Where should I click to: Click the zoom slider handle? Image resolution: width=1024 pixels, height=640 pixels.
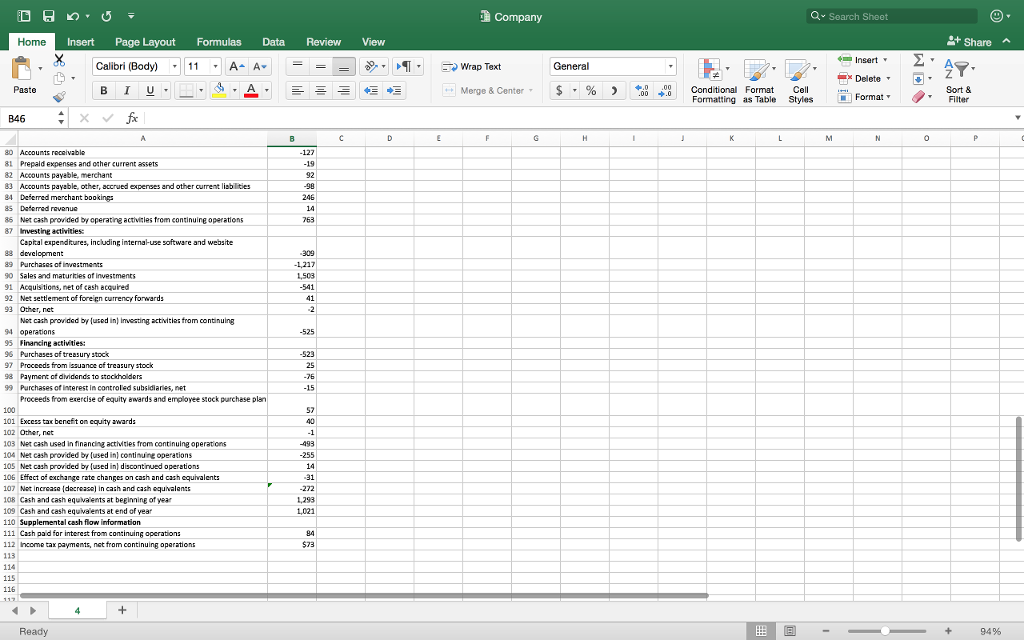tap(885, 631)
